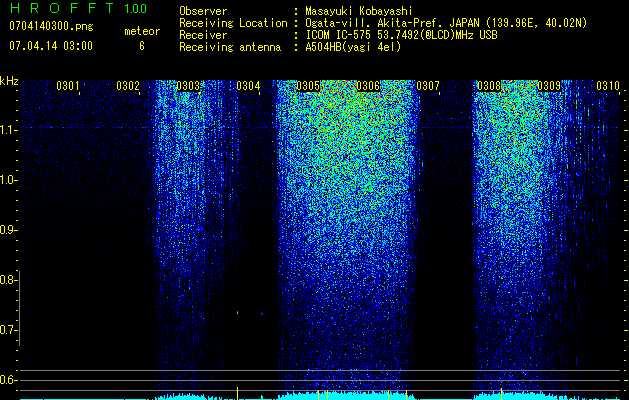Click the observer name Masayuki Kobayashi
This screenshot has width=629, height=400.
[x=359, y=11]
